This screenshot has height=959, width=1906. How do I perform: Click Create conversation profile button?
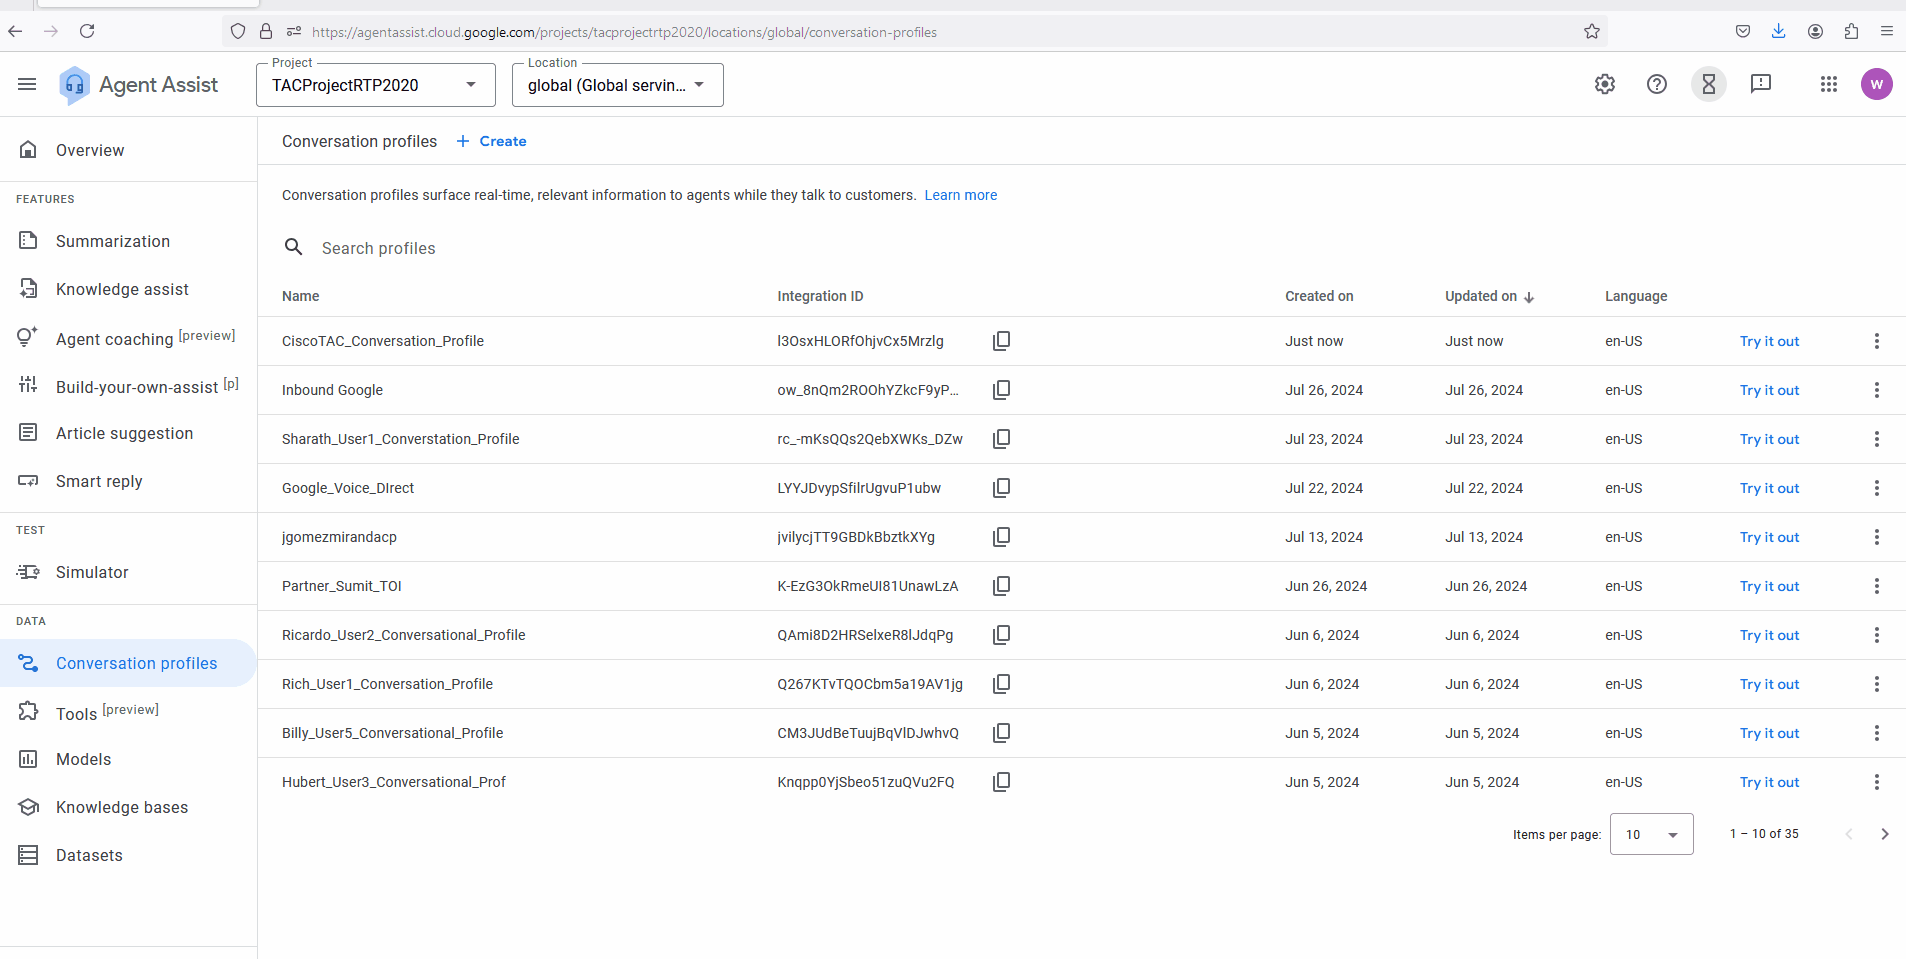click(491, 141)
